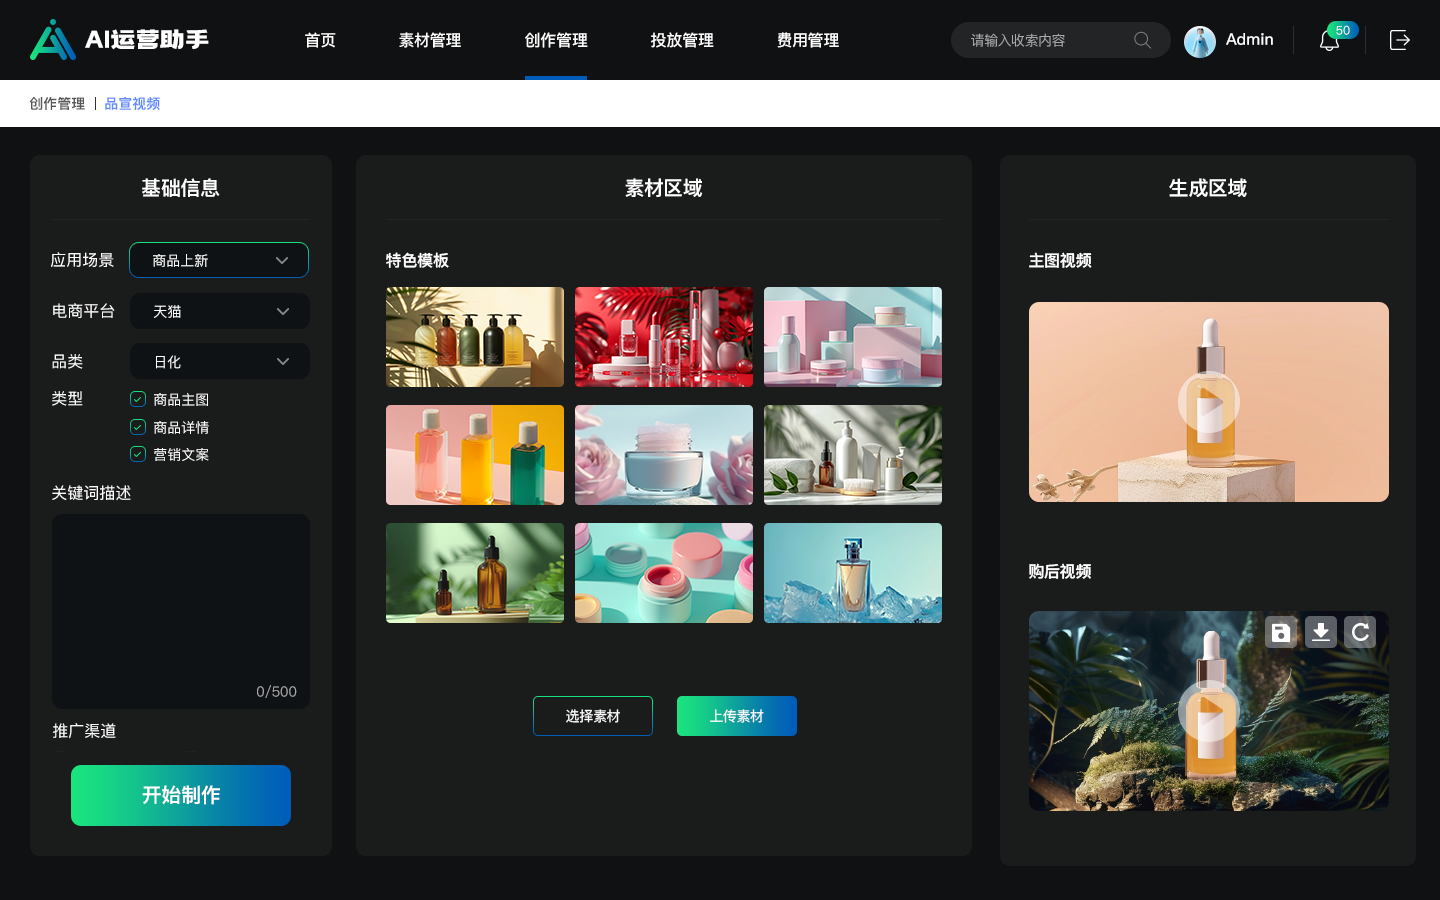Open the 应用场景 dropdown

point(219,260)
